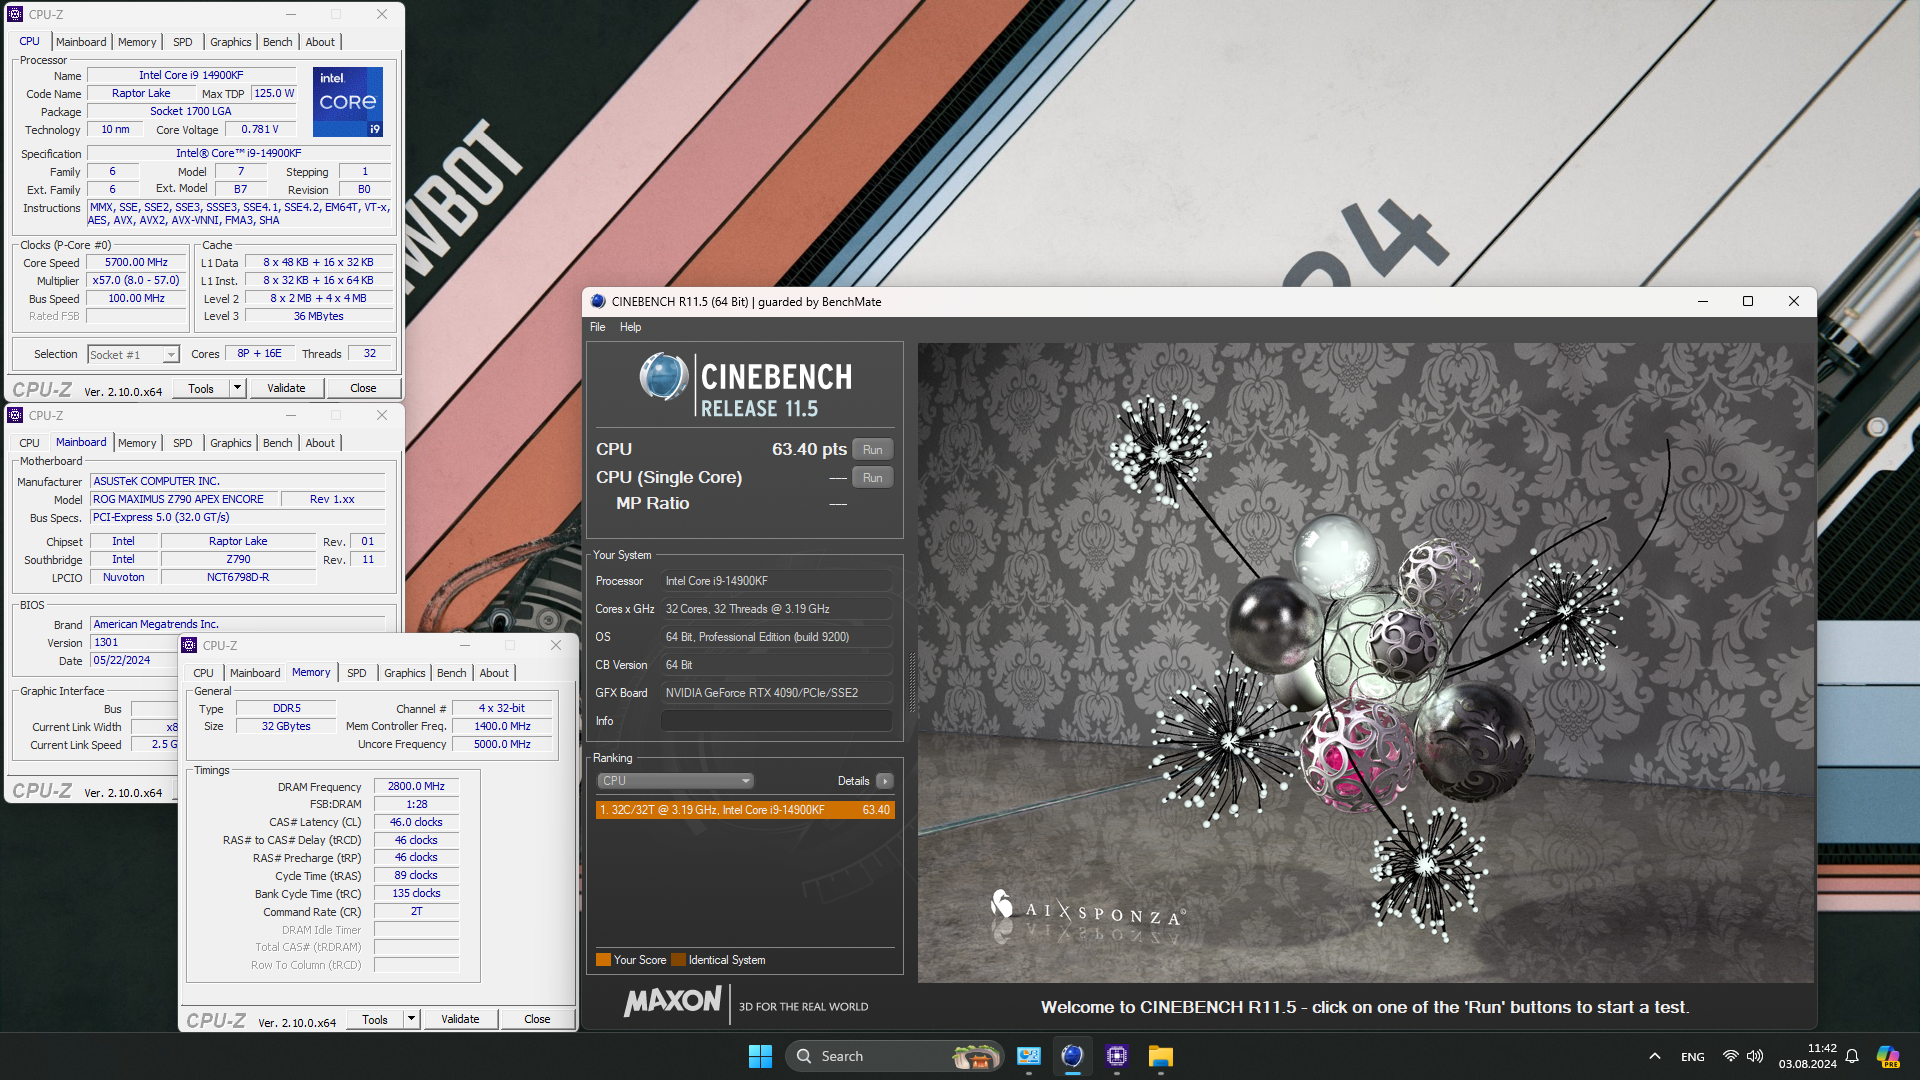Open the Cinebench icon on the taskbar
The height and width of the screenshot is (1080, 1920).
(1073, 1056)
